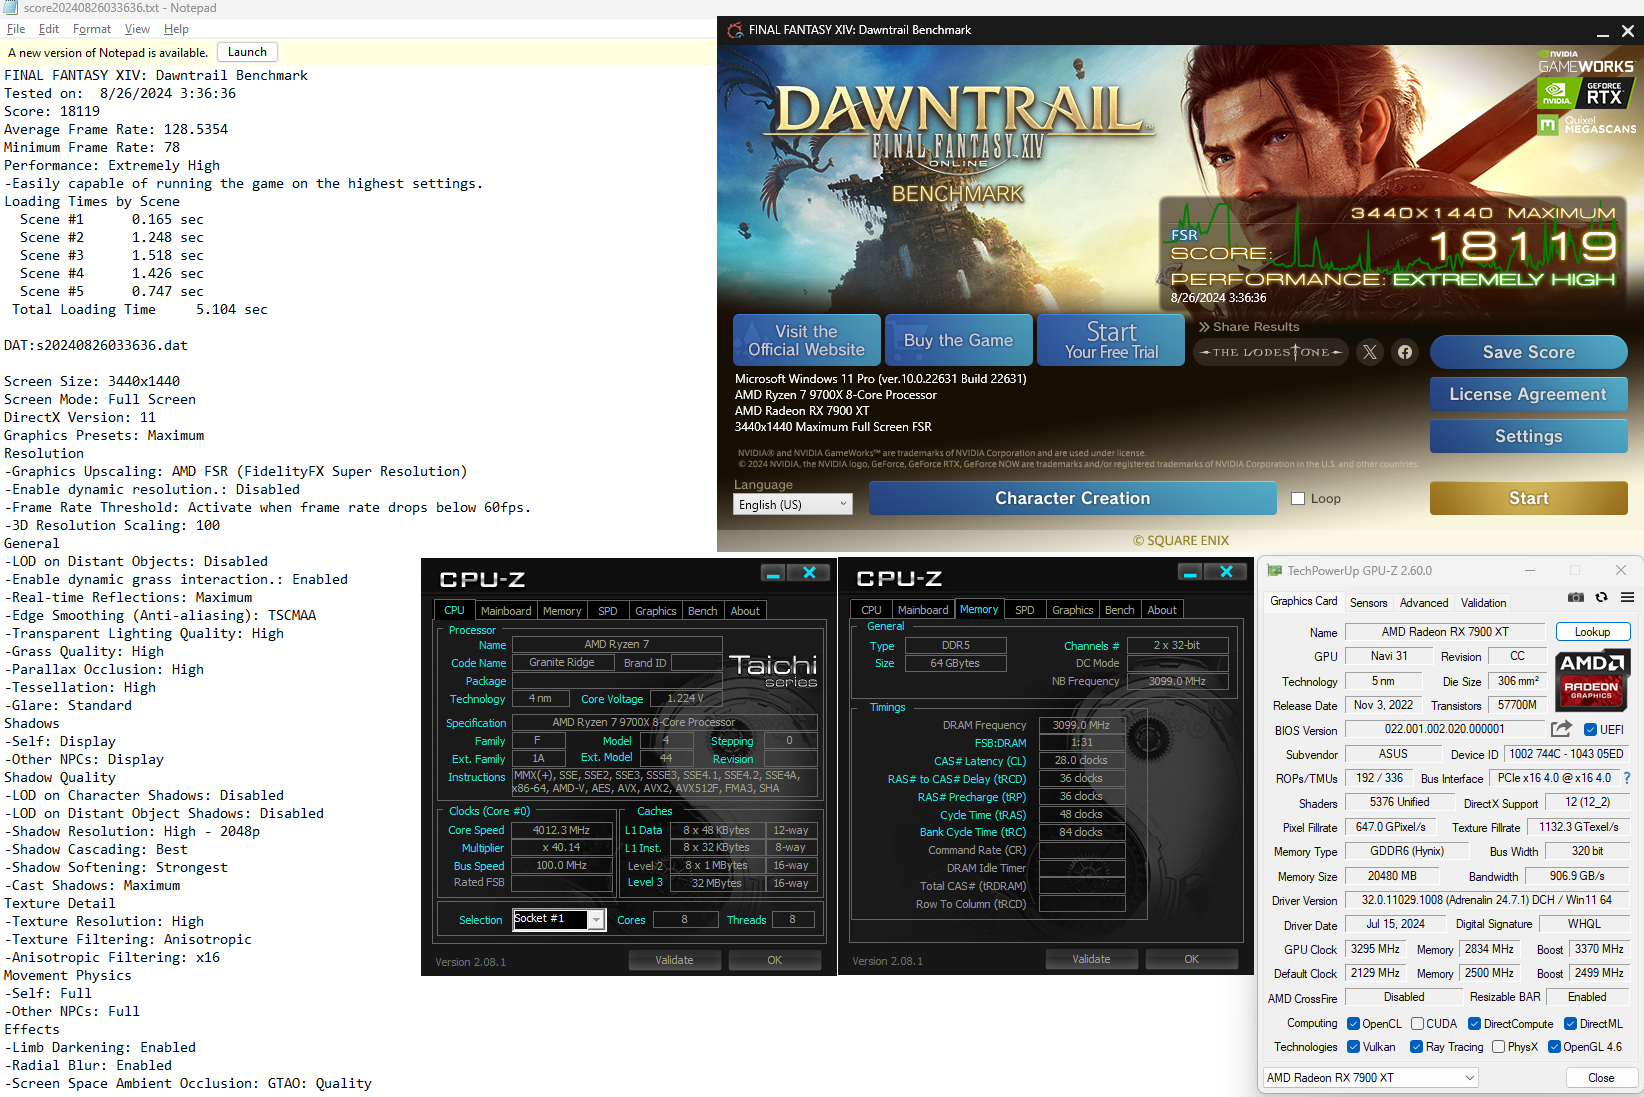Toggle Vulkan checkbox
The image size is (1644, 1097).
1353,1047
